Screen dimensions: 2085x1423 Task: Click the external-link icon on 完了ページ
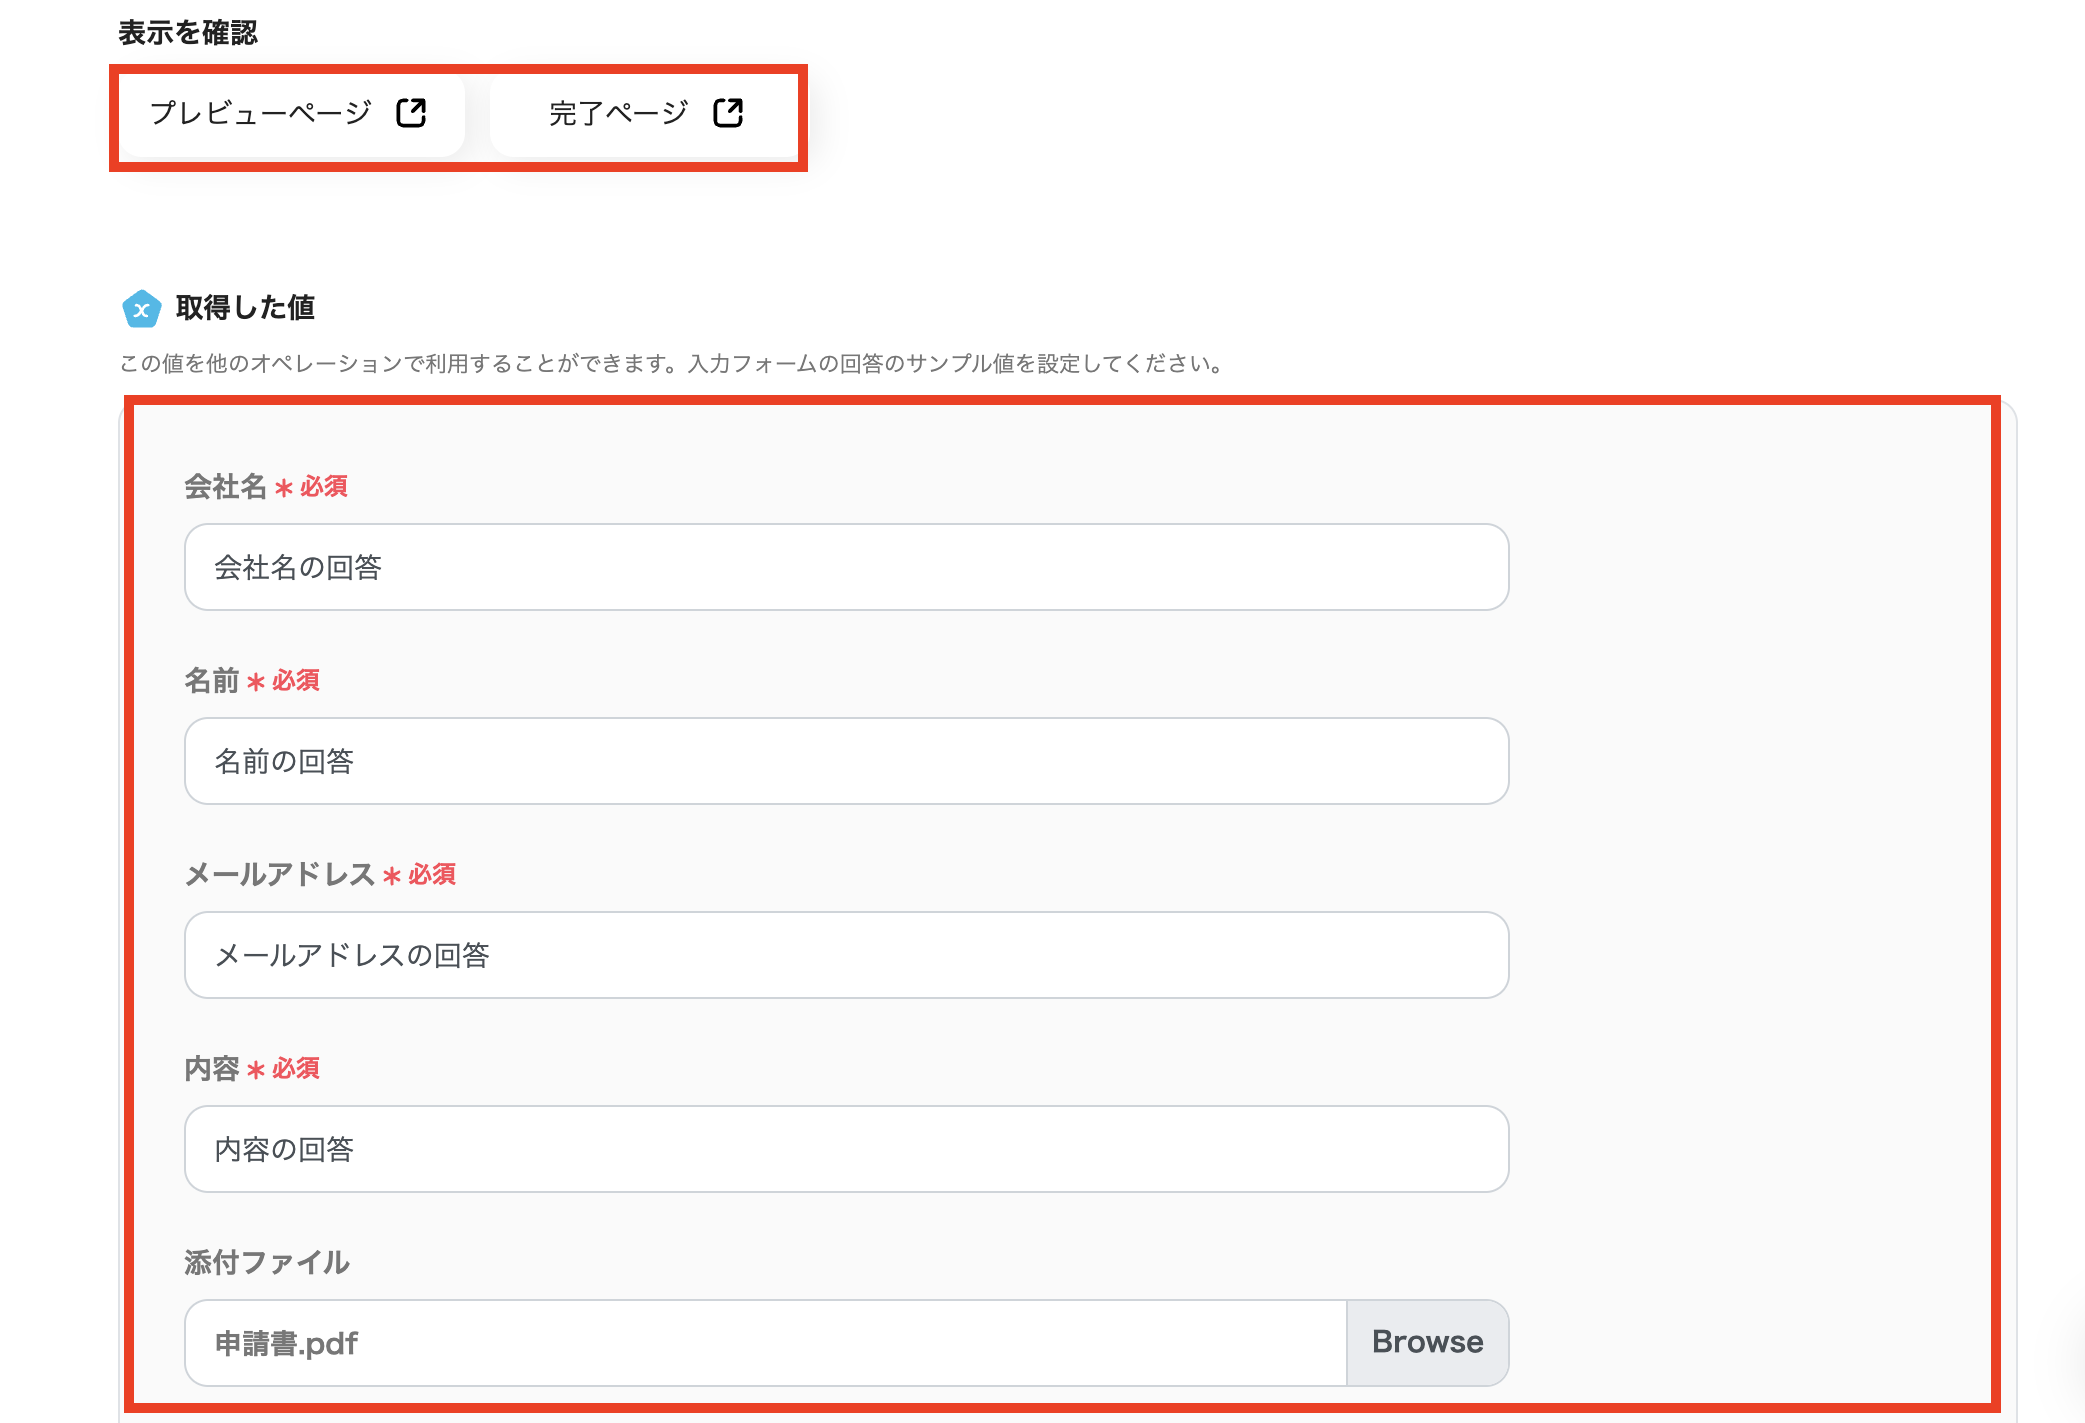728,113
